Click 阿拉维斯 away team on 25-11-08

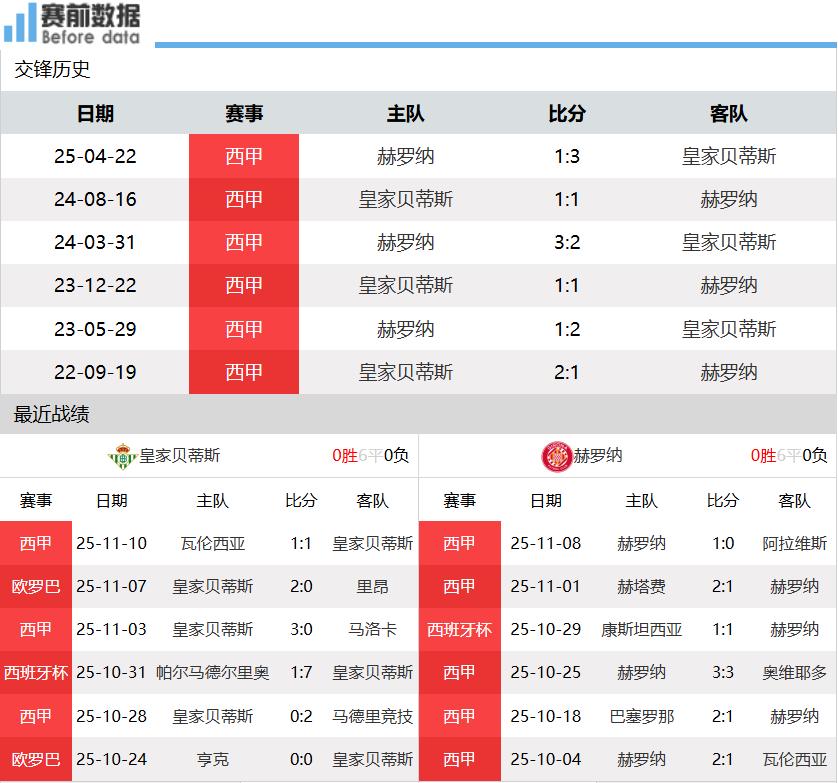(795, 544)
